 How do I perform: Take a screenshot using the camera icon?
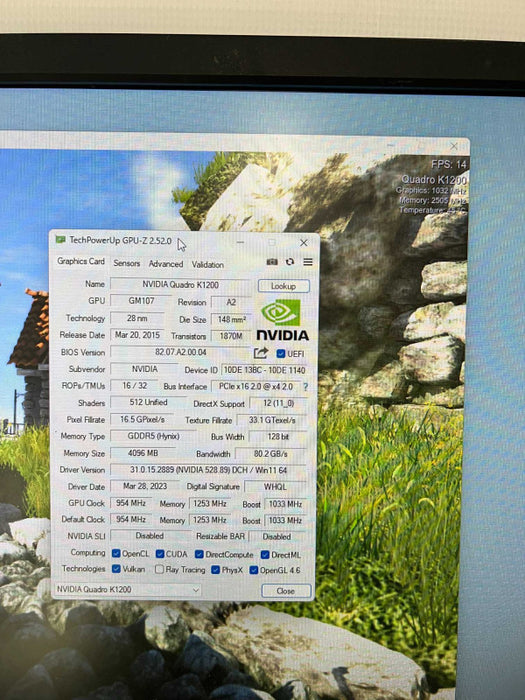272,262
